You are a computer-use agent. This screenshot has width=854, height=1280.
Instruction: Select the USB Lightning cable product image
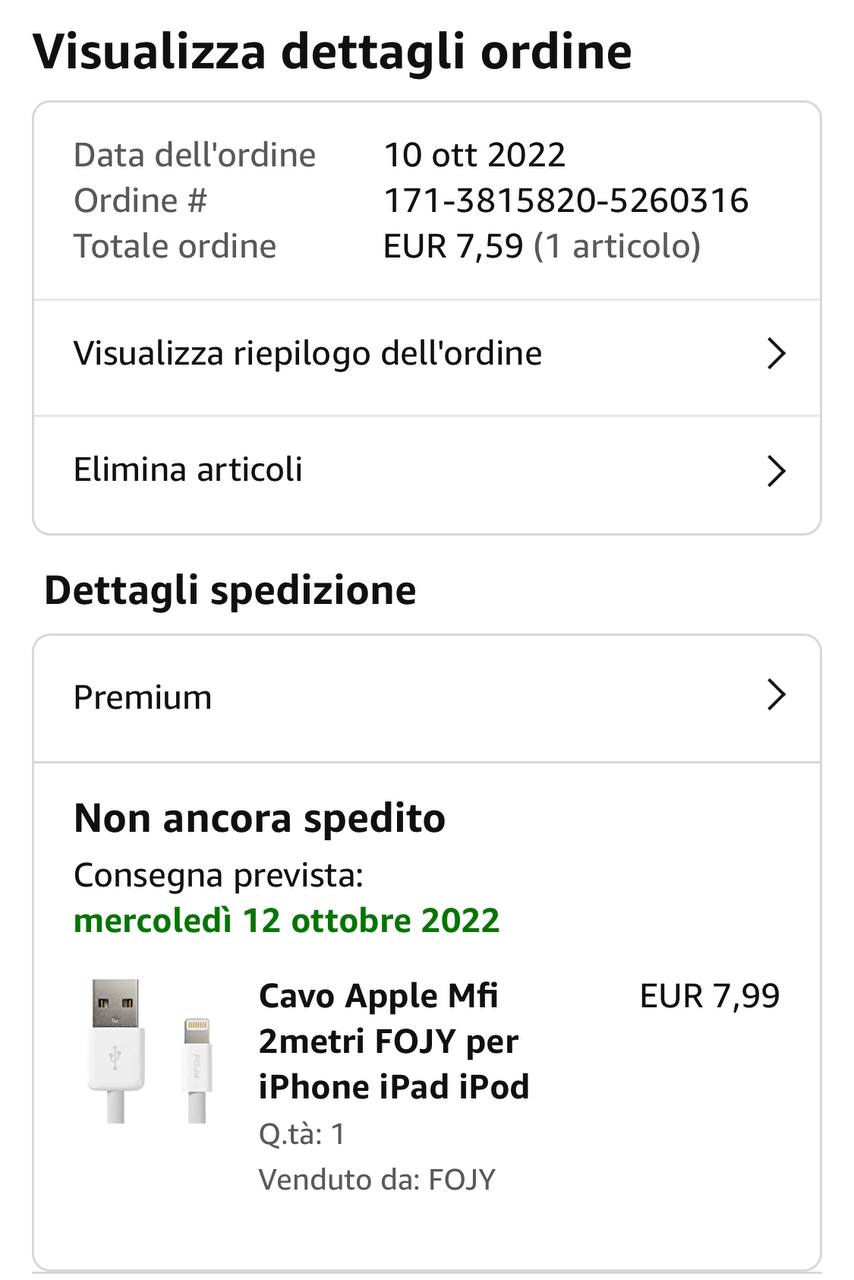(150, 1052)
